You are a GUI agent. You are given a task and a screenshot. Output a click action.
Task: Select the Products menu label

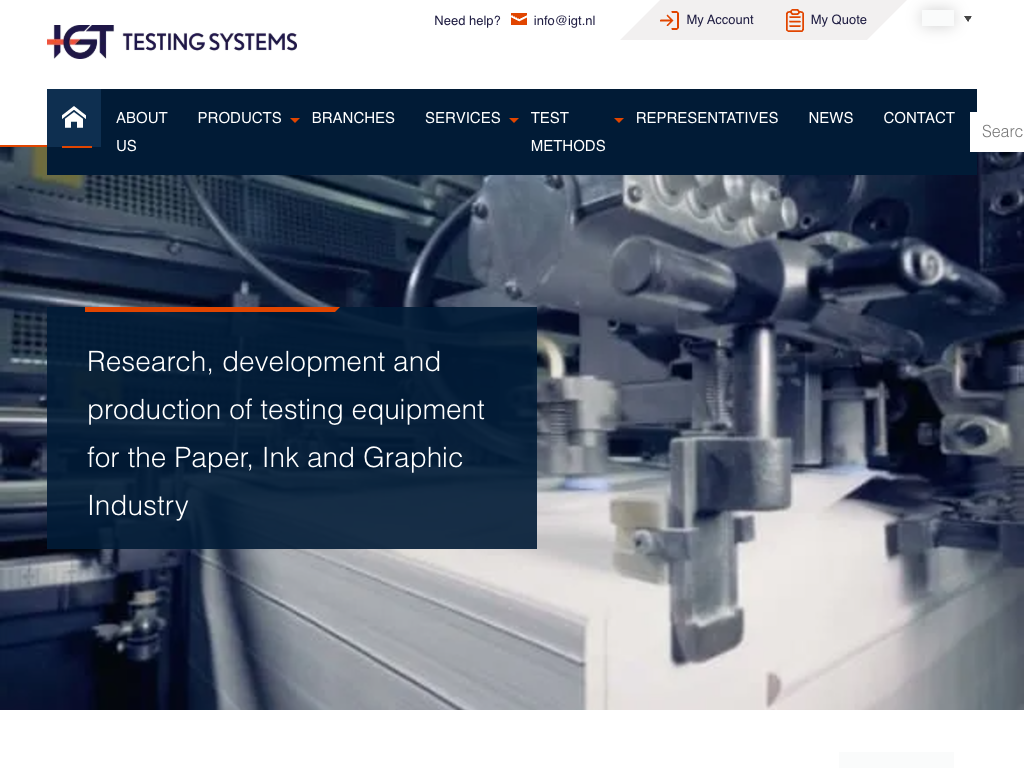(x=239, y=118)
